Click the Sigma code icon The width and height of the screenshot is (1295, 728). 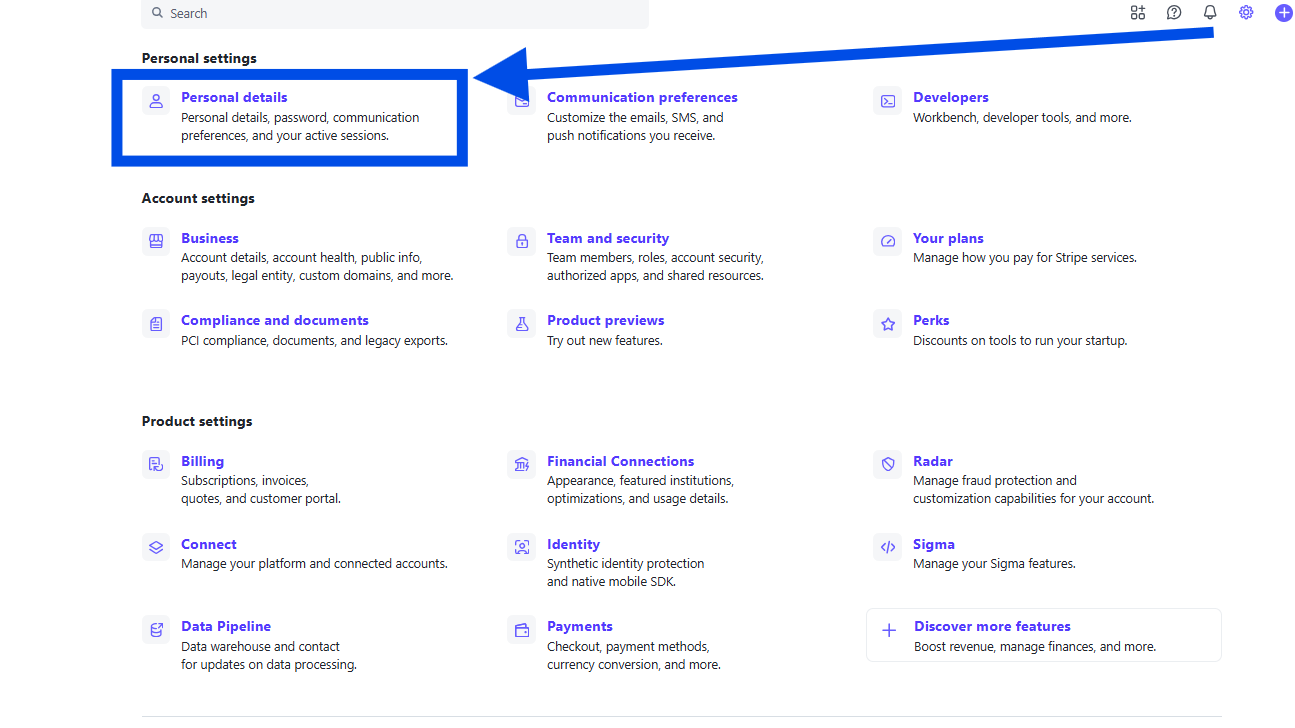pos(887,547)
